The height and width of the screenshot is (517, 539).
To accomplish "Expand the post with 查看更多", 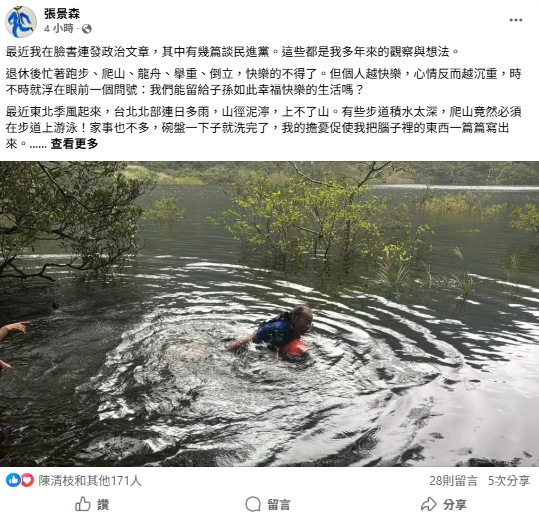I will (x=74, y=144).
